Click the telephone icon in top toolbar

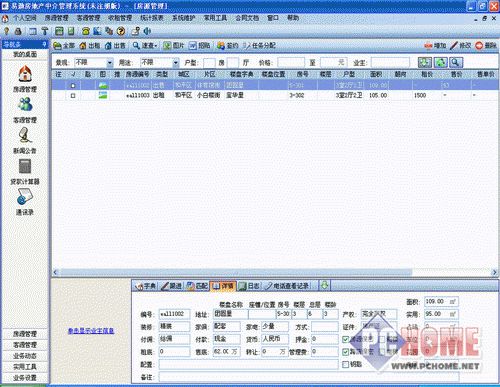86,31
